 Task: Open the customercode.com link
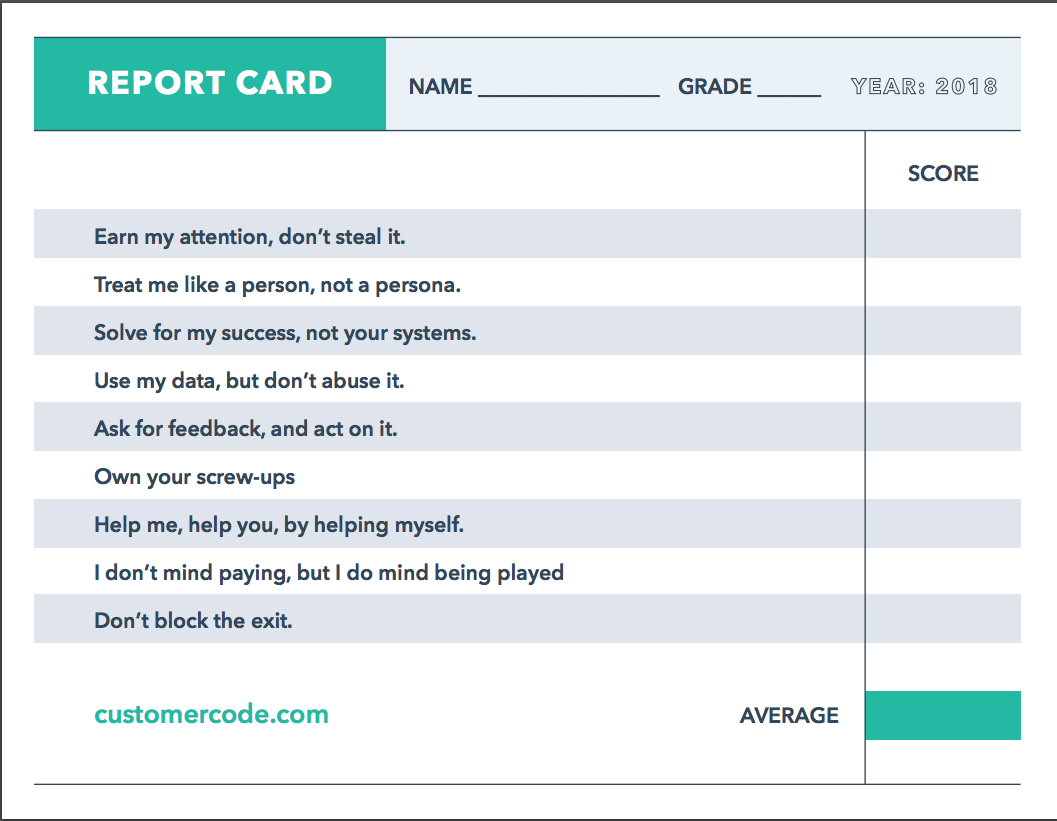[211, 714]
